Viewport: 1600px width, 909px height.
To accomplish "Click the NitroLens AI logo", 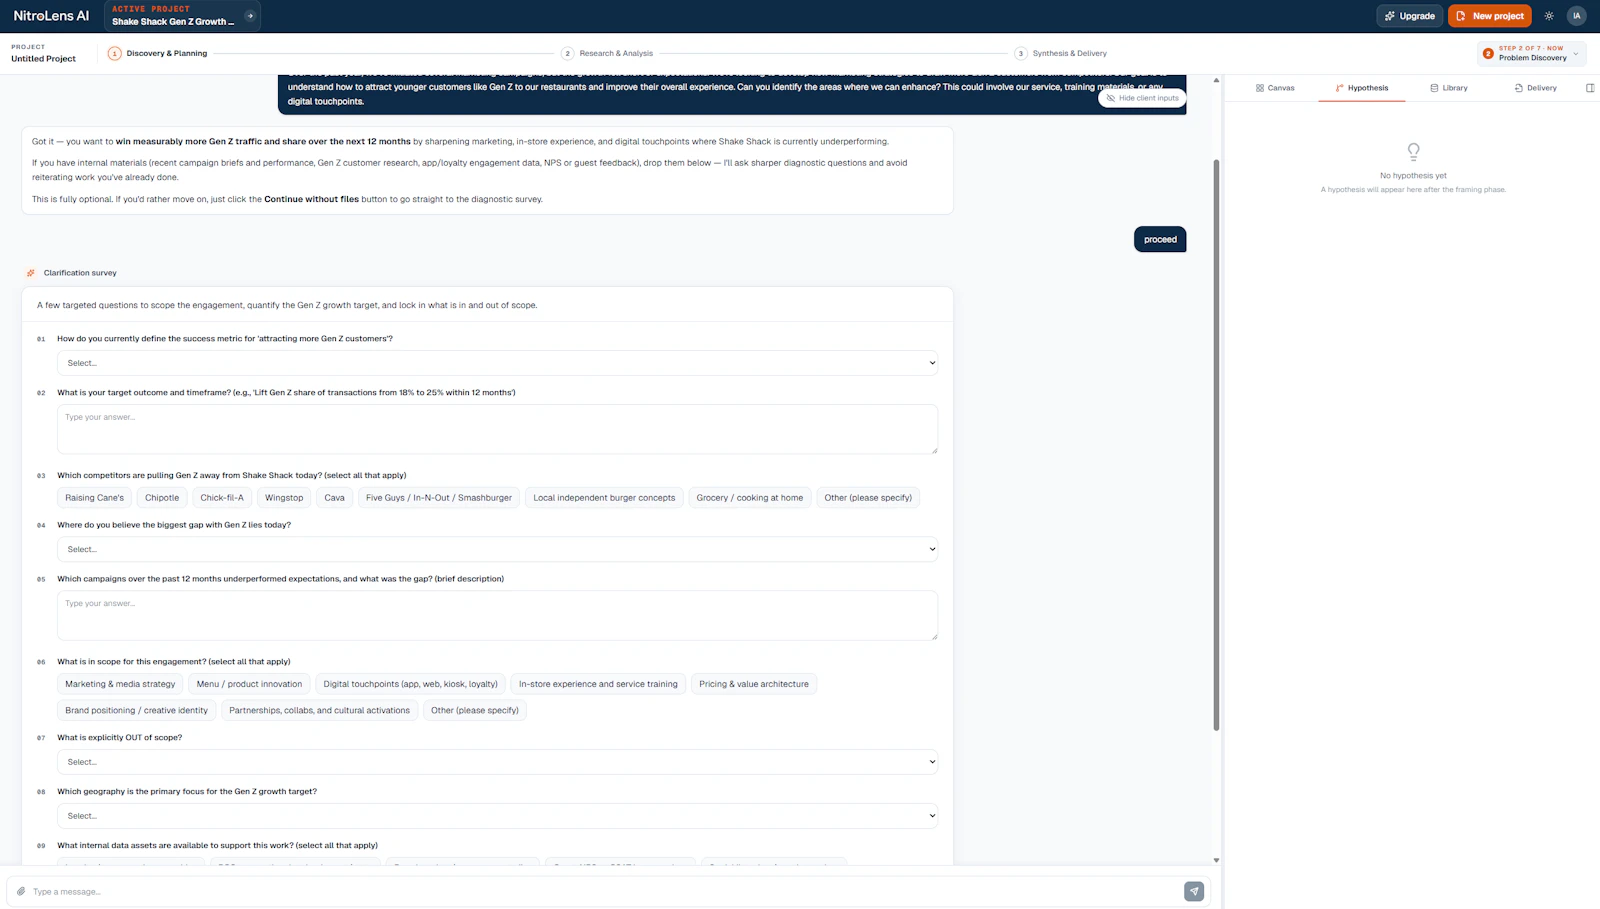I will click(51, 16).
